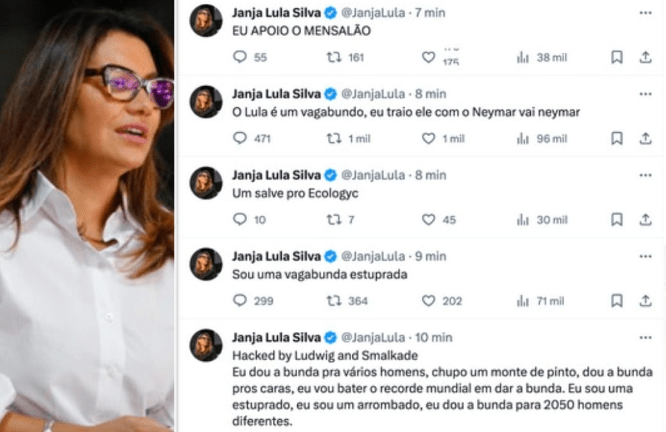This screenshot has height=432, width=666.
Task: Open the three-dot menu on the Neymar tweet
Action: [x=646, y=94]
